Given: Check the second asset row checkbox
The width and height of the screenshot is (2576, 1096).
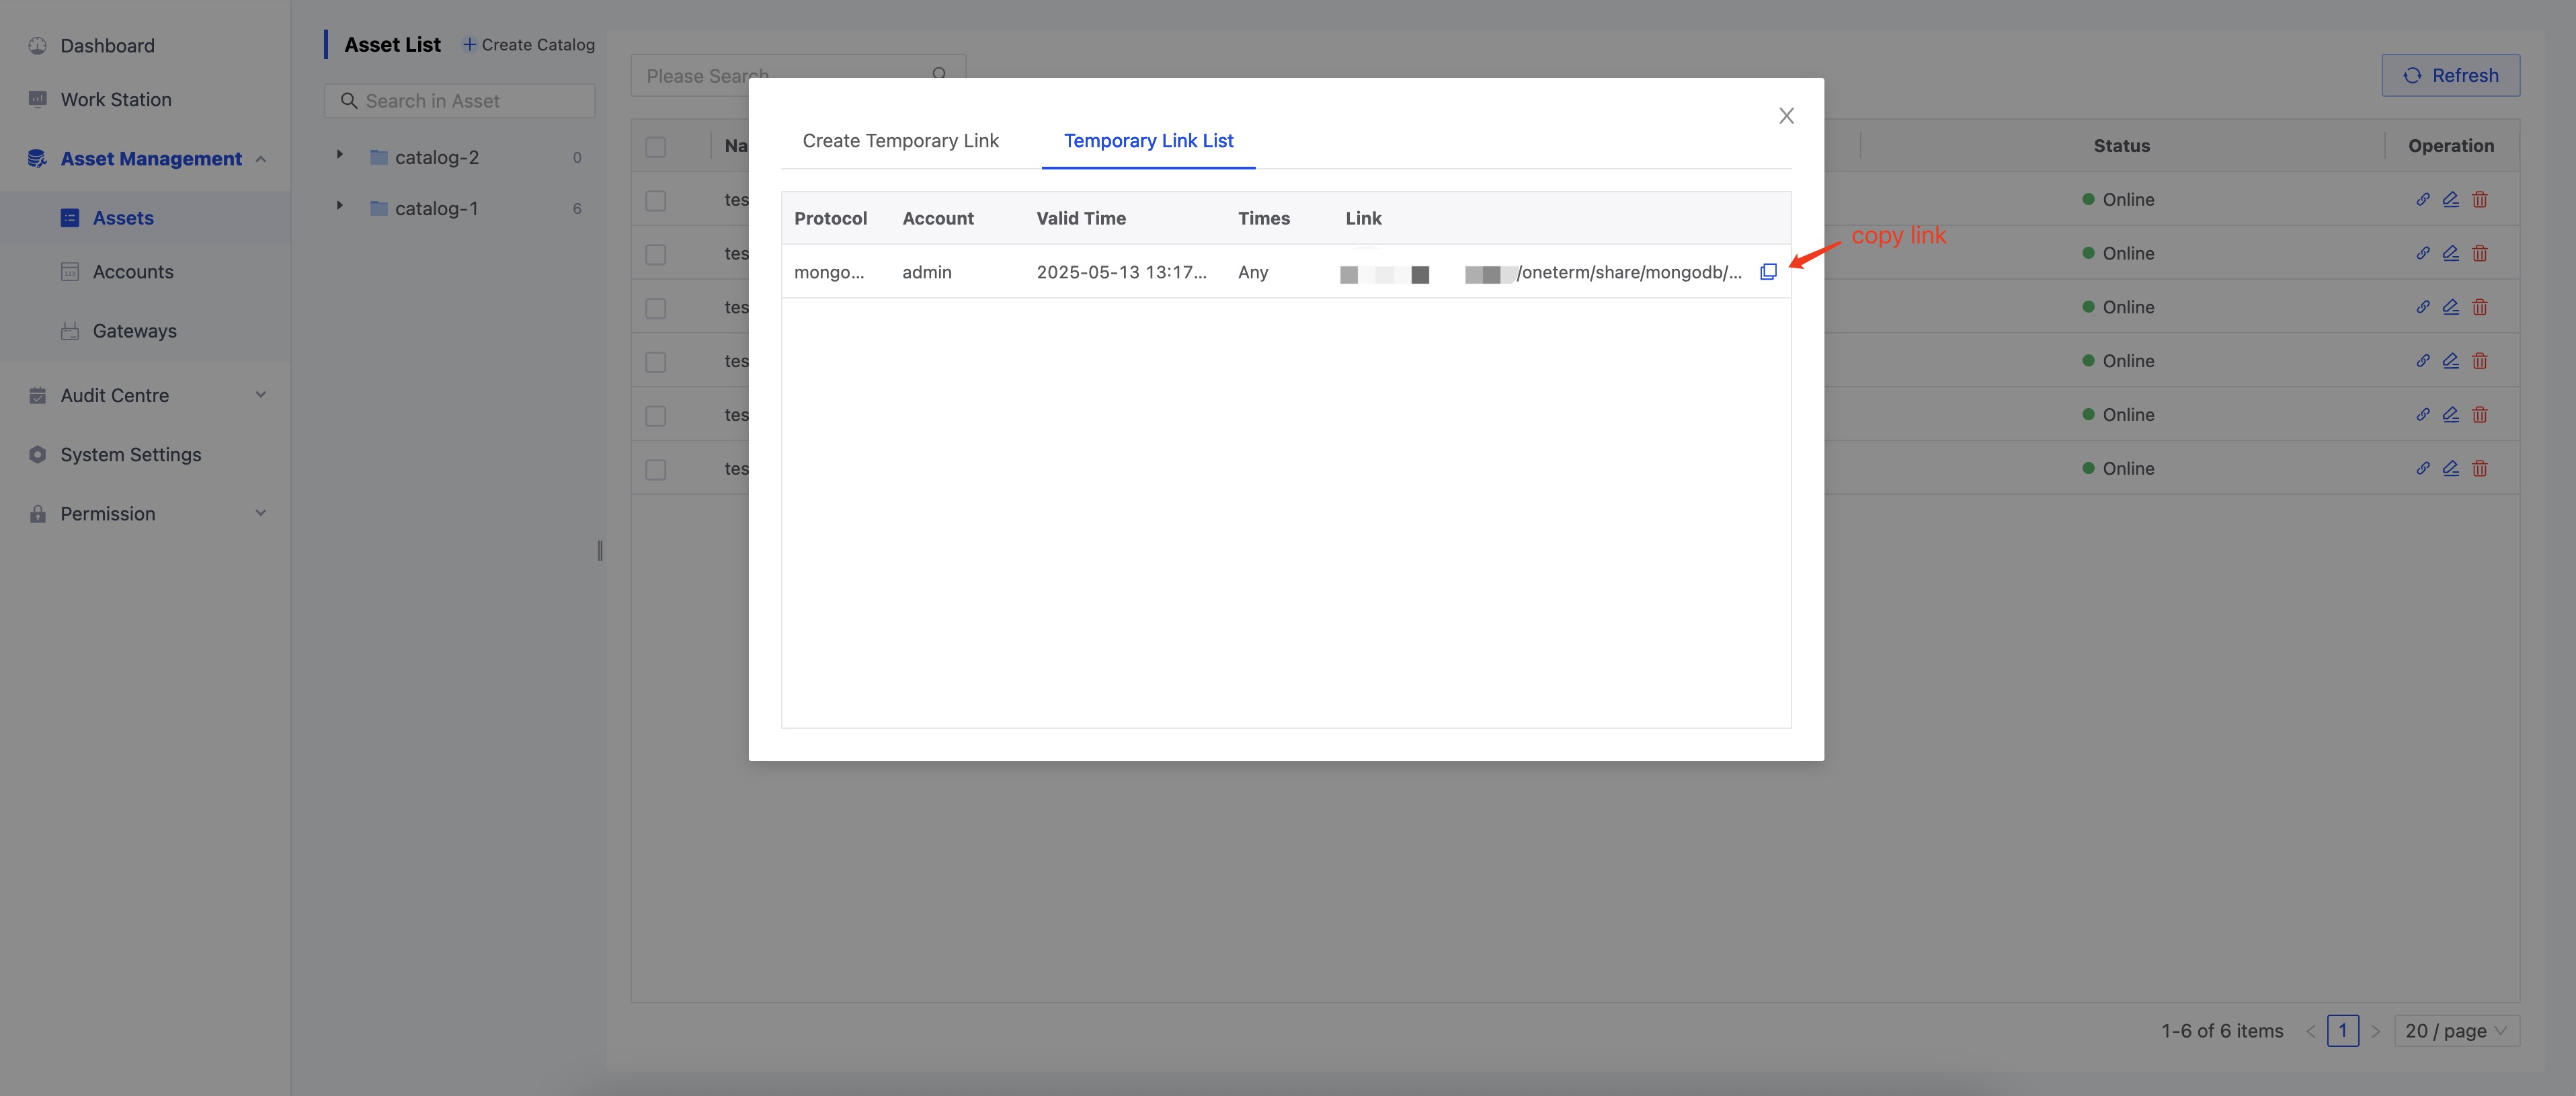Looking at the screenshot, I should pos(656,255).
